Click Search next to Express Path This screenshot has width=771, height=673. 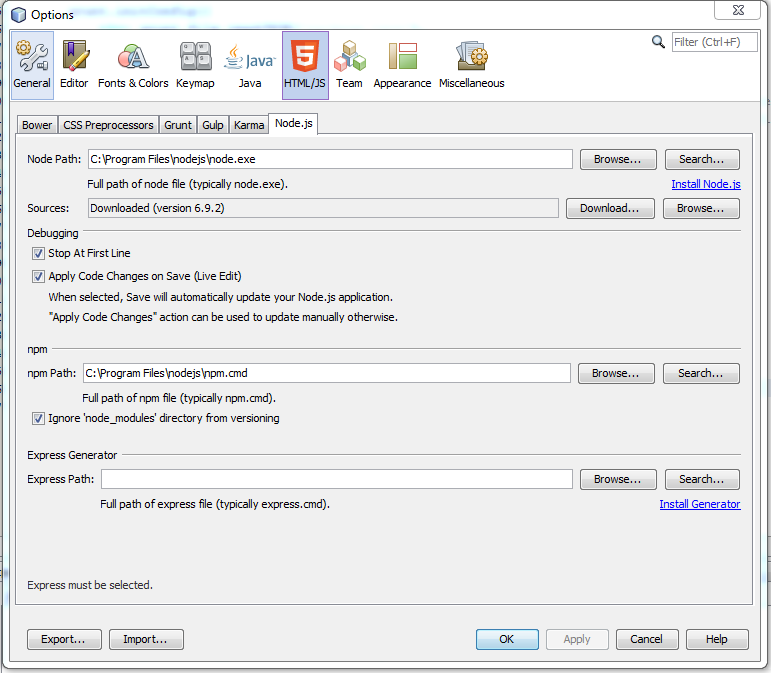(702, 479)
